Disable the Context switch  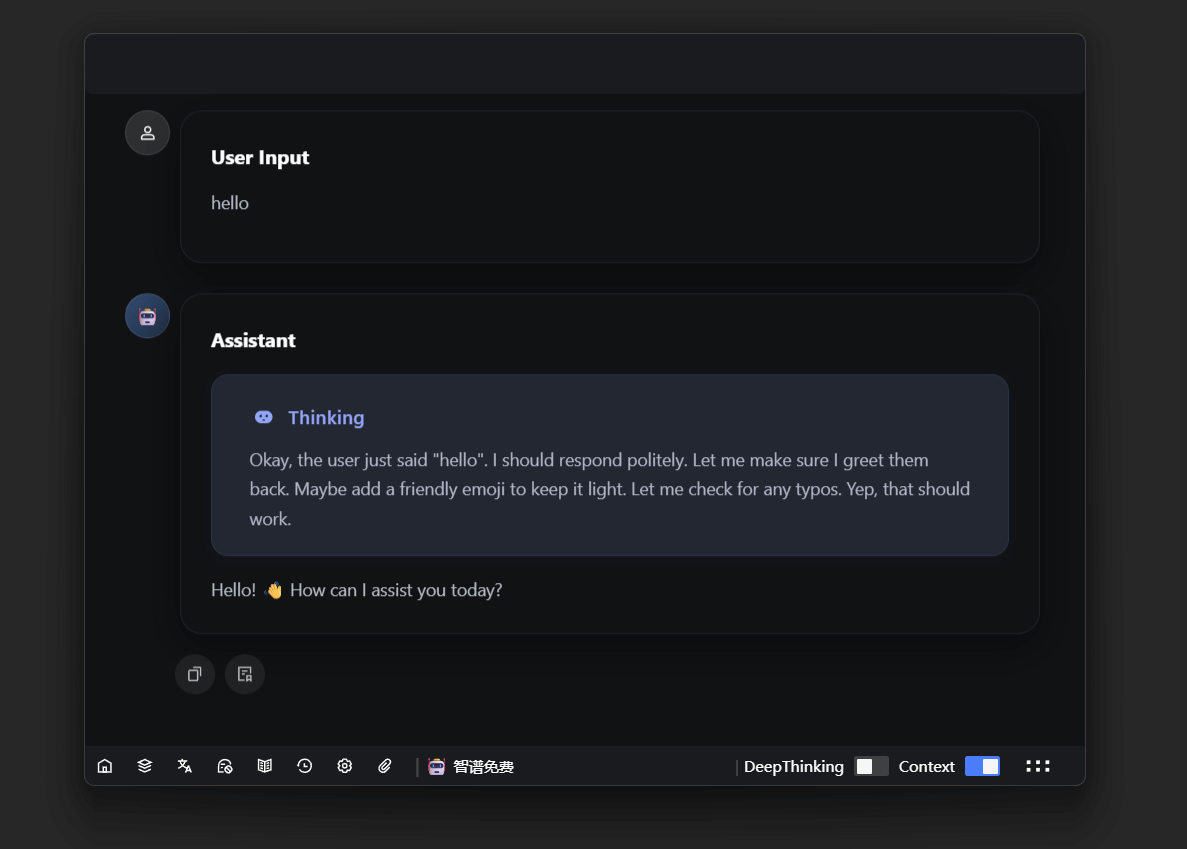point(982,766)
